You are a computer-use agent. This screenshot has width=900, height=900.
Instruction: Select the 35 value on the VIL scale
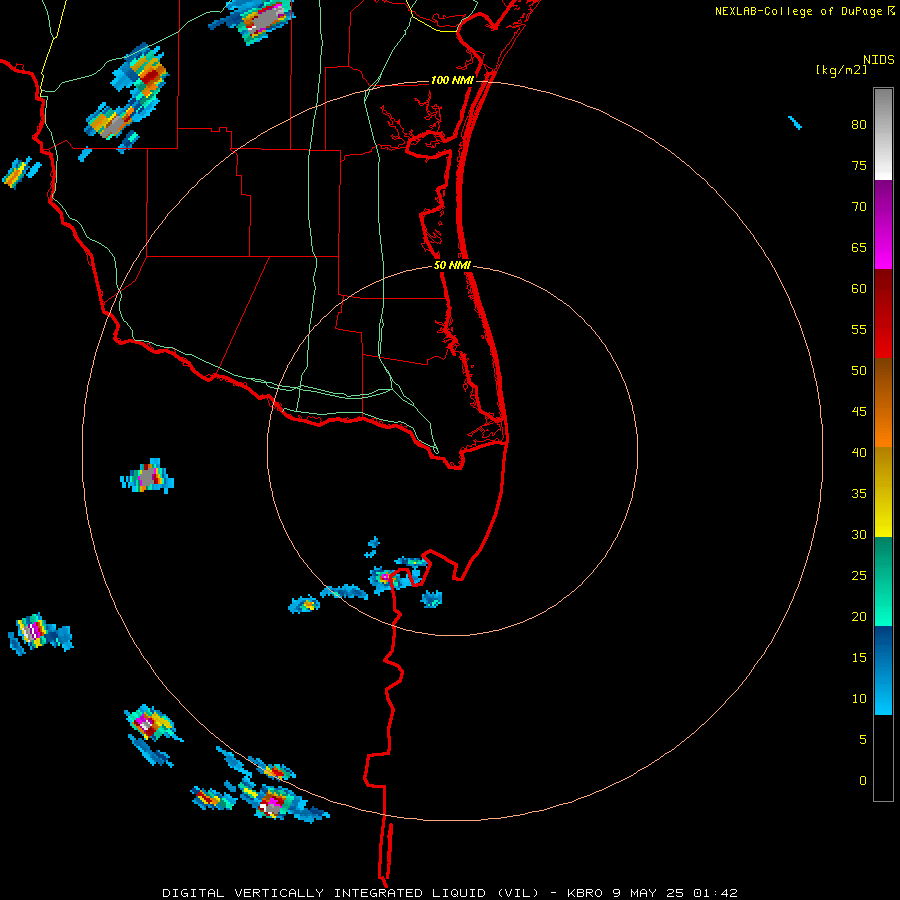click(x=859, y=494)
